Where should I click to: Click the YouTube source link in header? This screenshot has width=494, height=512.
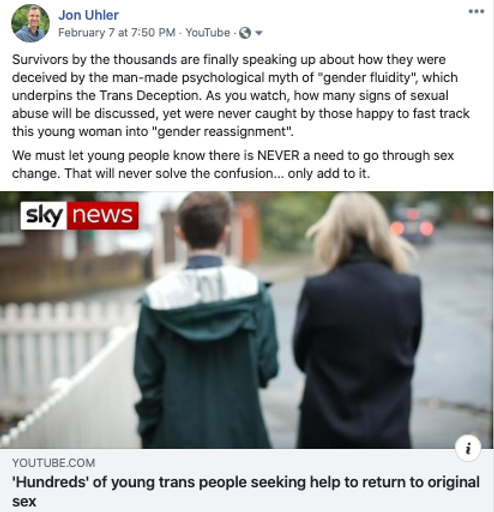207,33
